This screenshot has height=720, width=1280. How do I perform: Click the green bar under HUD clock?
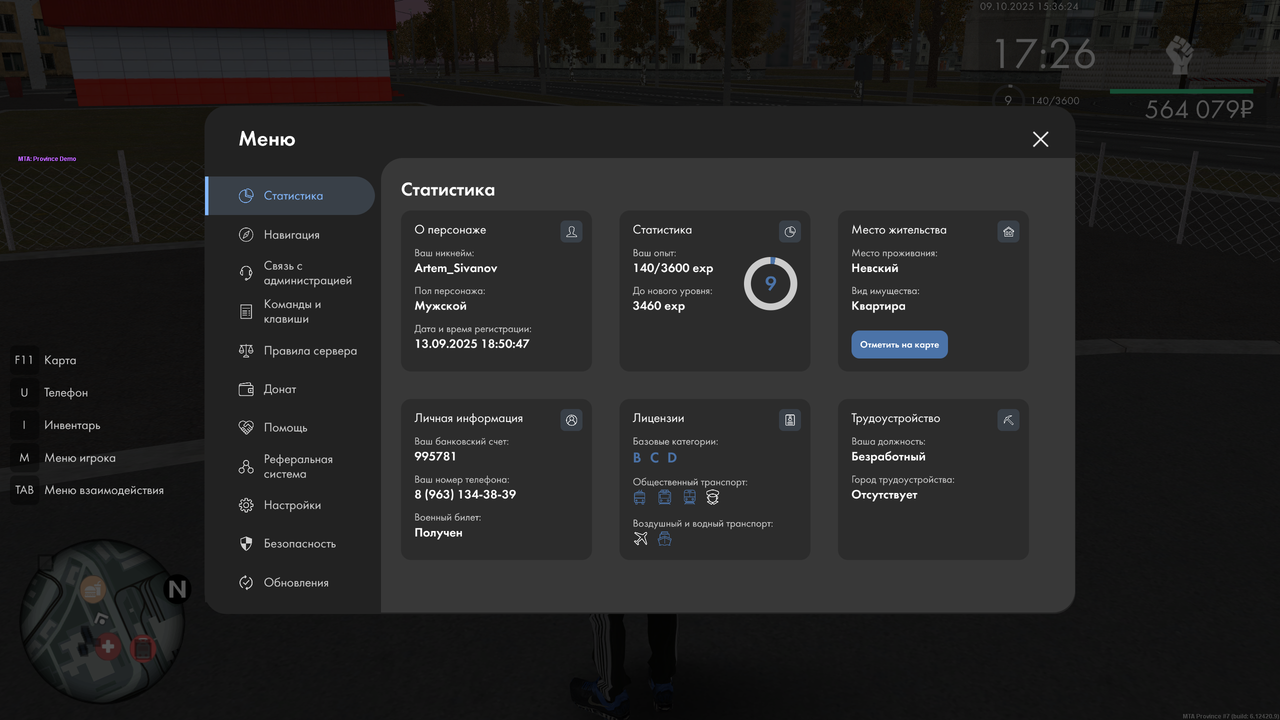[x=1181, y=91]
